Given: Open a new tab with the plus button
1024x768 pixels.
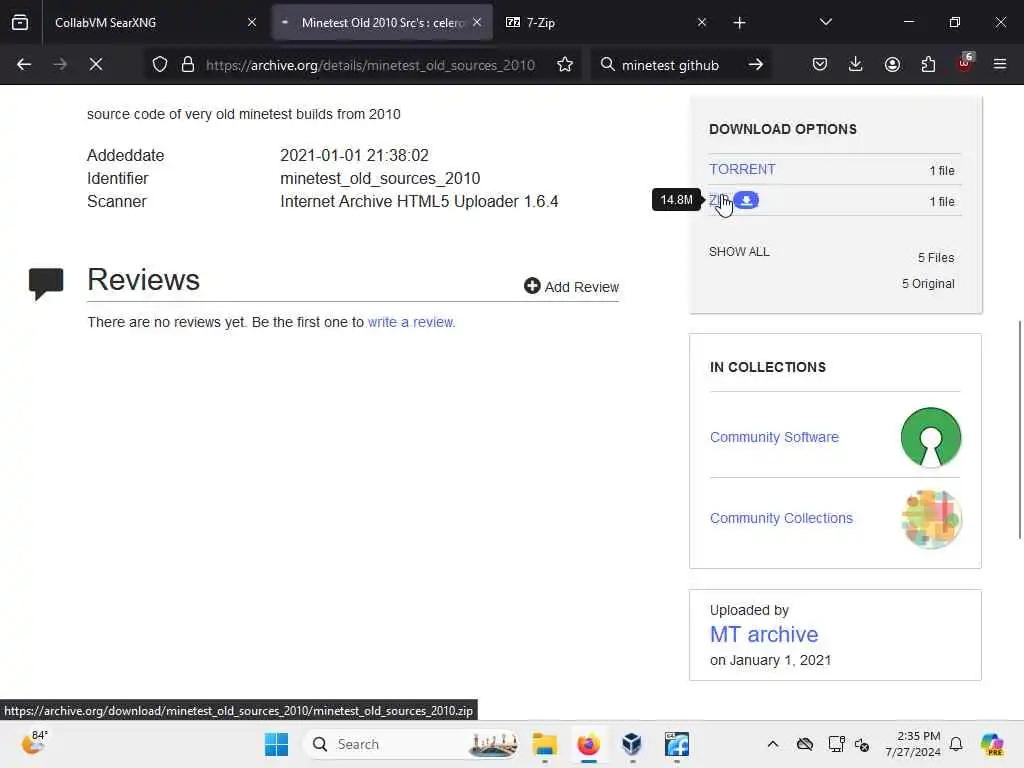Looking at the screenshot, I should [739, 23].
